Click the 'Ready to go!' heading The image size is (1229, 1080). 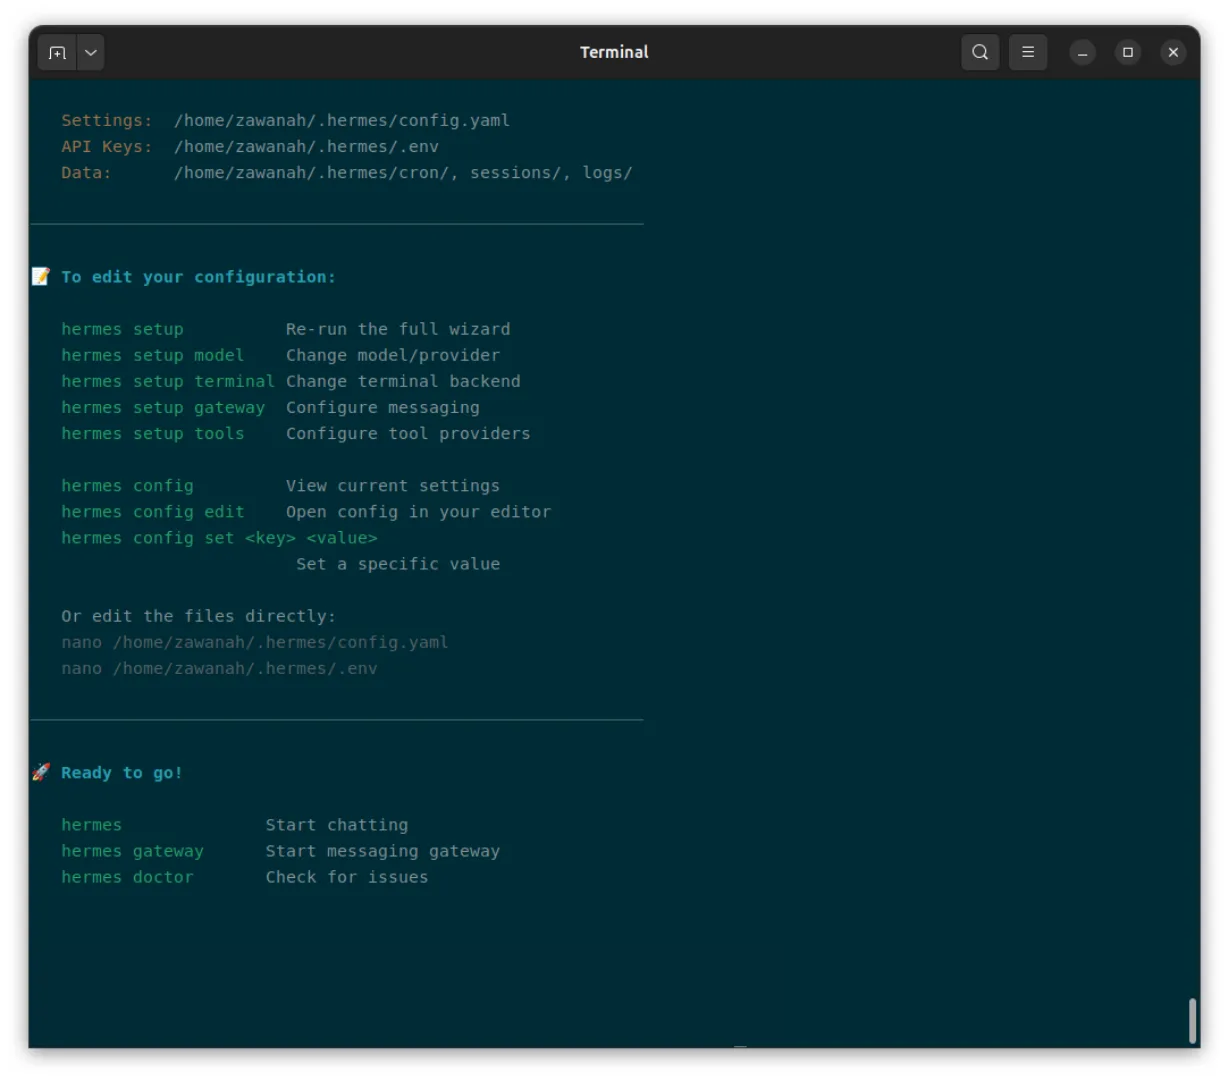tap(122, 773)
